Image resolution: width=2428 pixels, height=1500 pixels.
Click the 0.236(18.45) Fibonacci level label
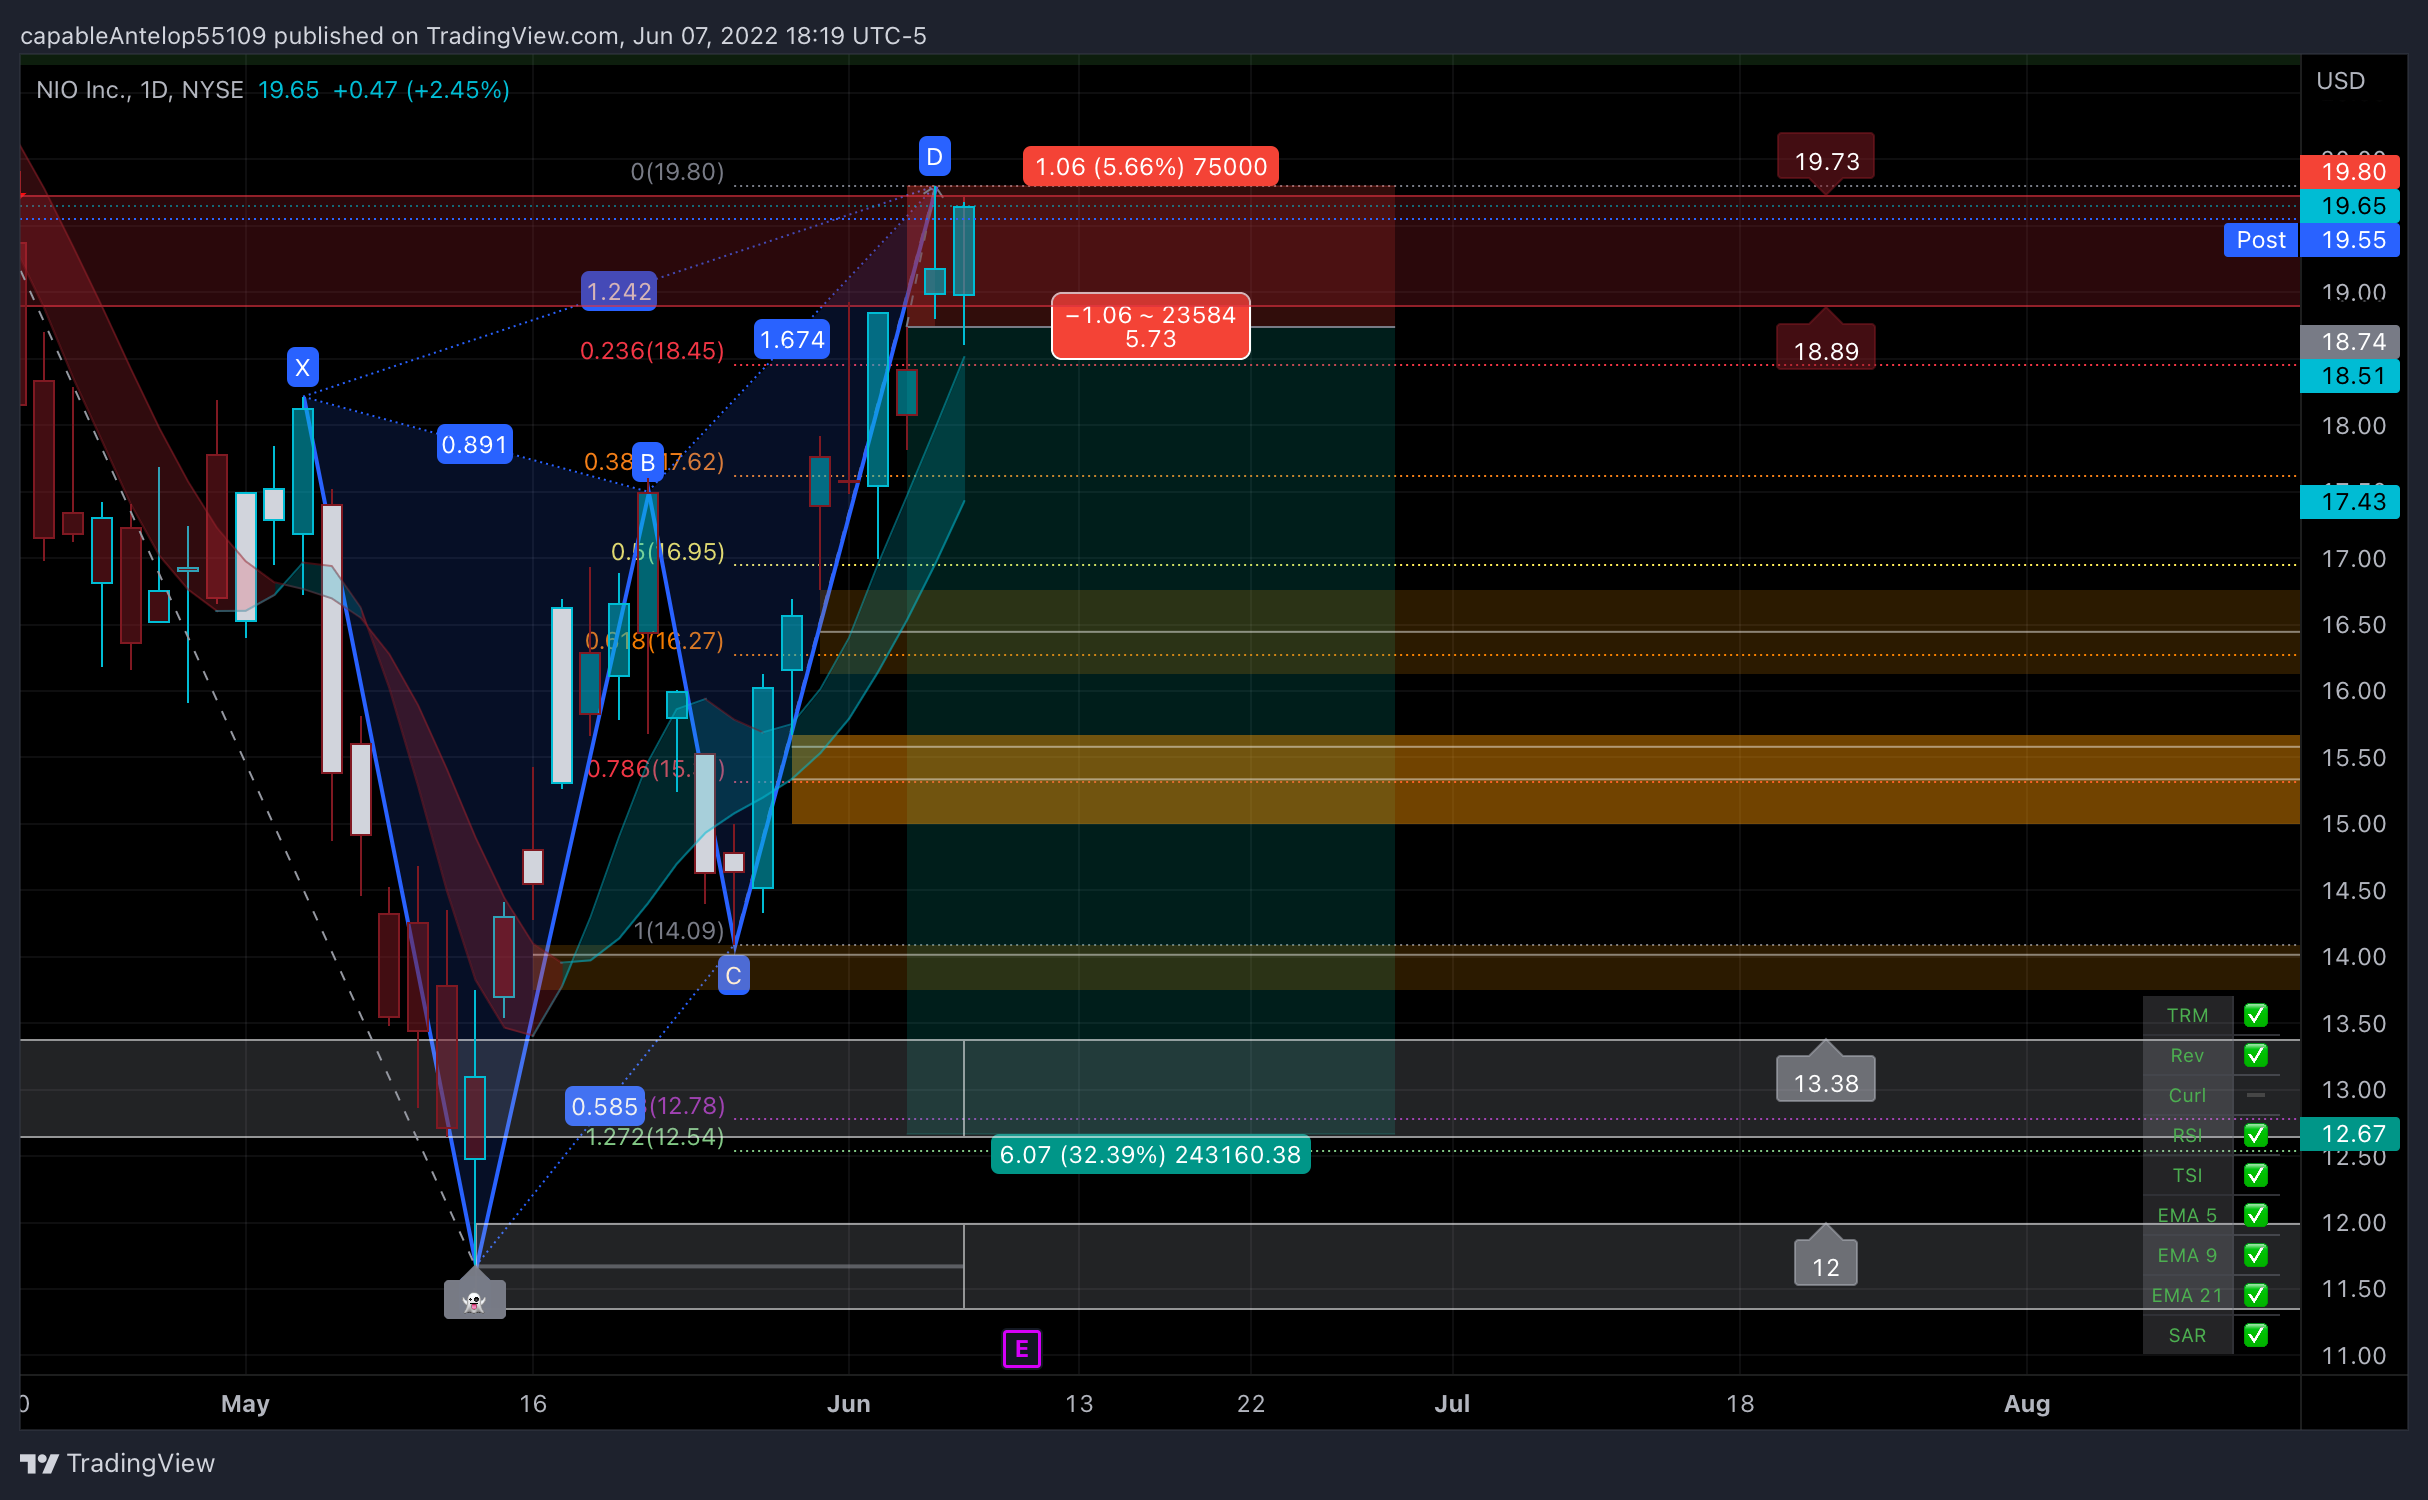point(652,350)
